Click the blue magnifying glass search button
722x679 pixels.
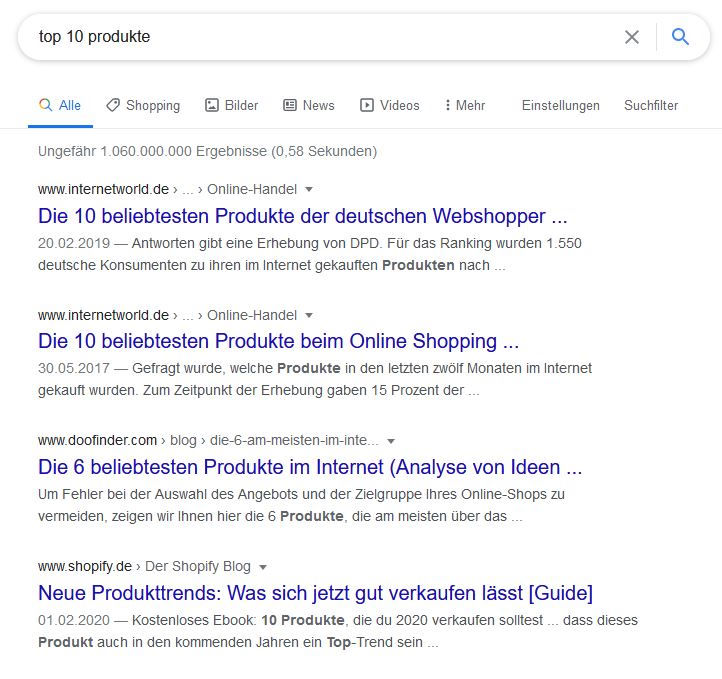[x=680, y=36]
